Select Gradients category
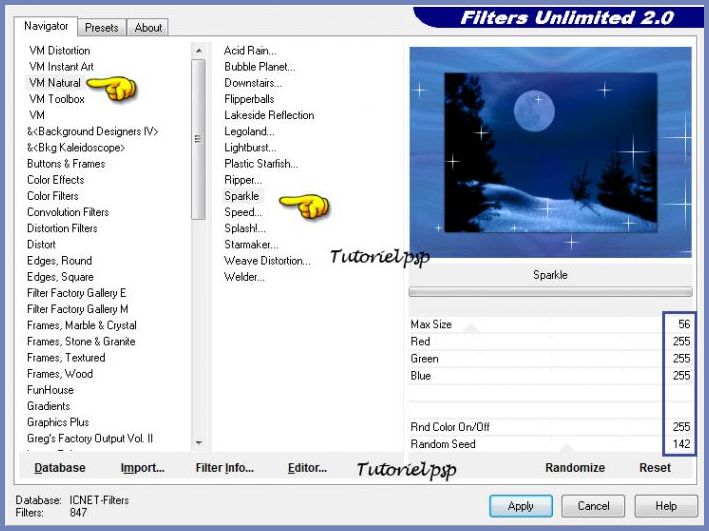This screenshot has width=709, height=531. [x=48, y=406]
